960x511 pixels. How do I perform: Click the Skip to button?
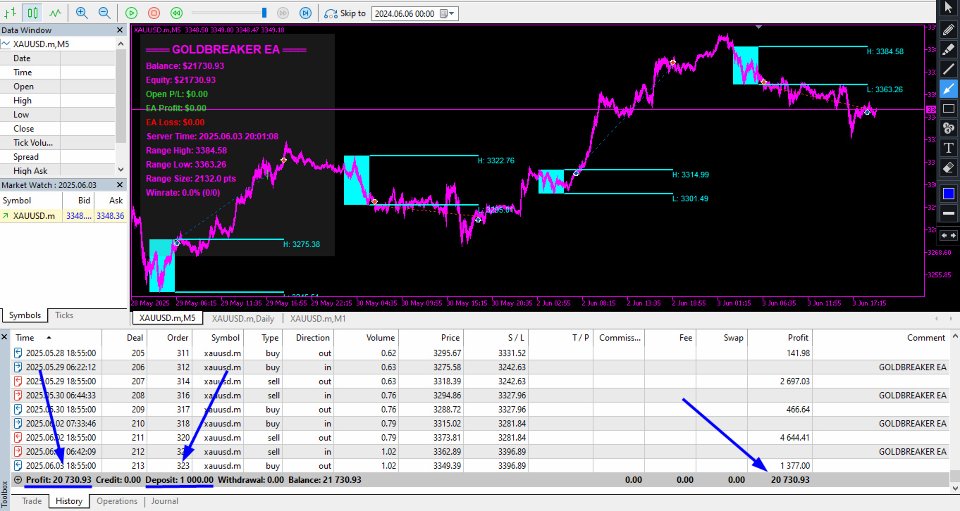pos(345,13)
